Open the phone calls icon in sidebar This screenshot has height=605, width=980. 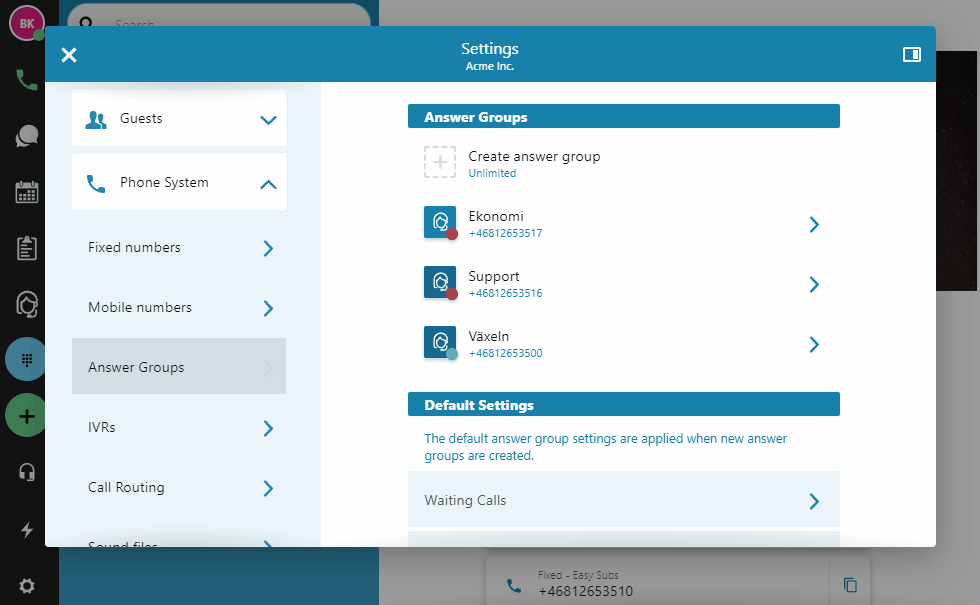tap(27, 79)
